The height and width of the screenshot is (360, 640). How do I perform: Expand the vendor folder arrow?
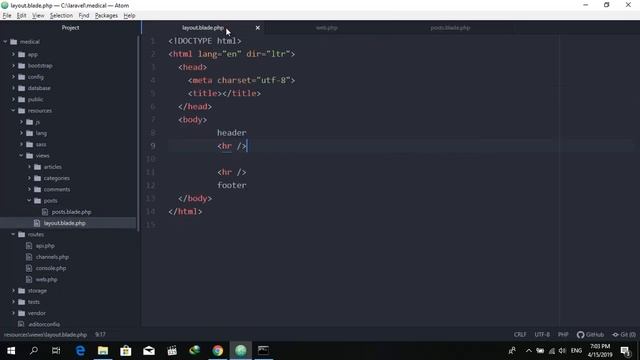point(13,313)
